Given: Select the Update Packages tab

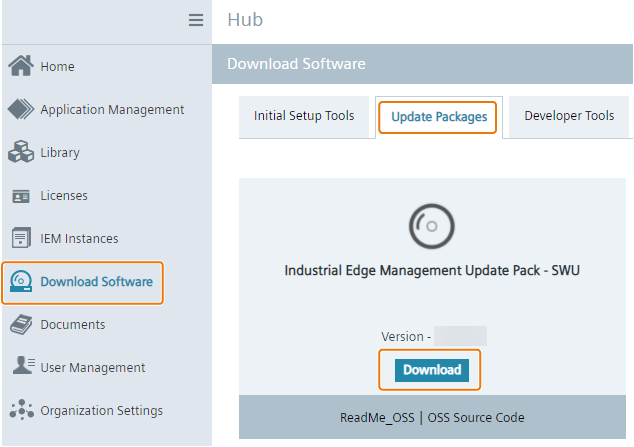Looking at the screenshot, I should pyautogui.click(x=438, y=117).
